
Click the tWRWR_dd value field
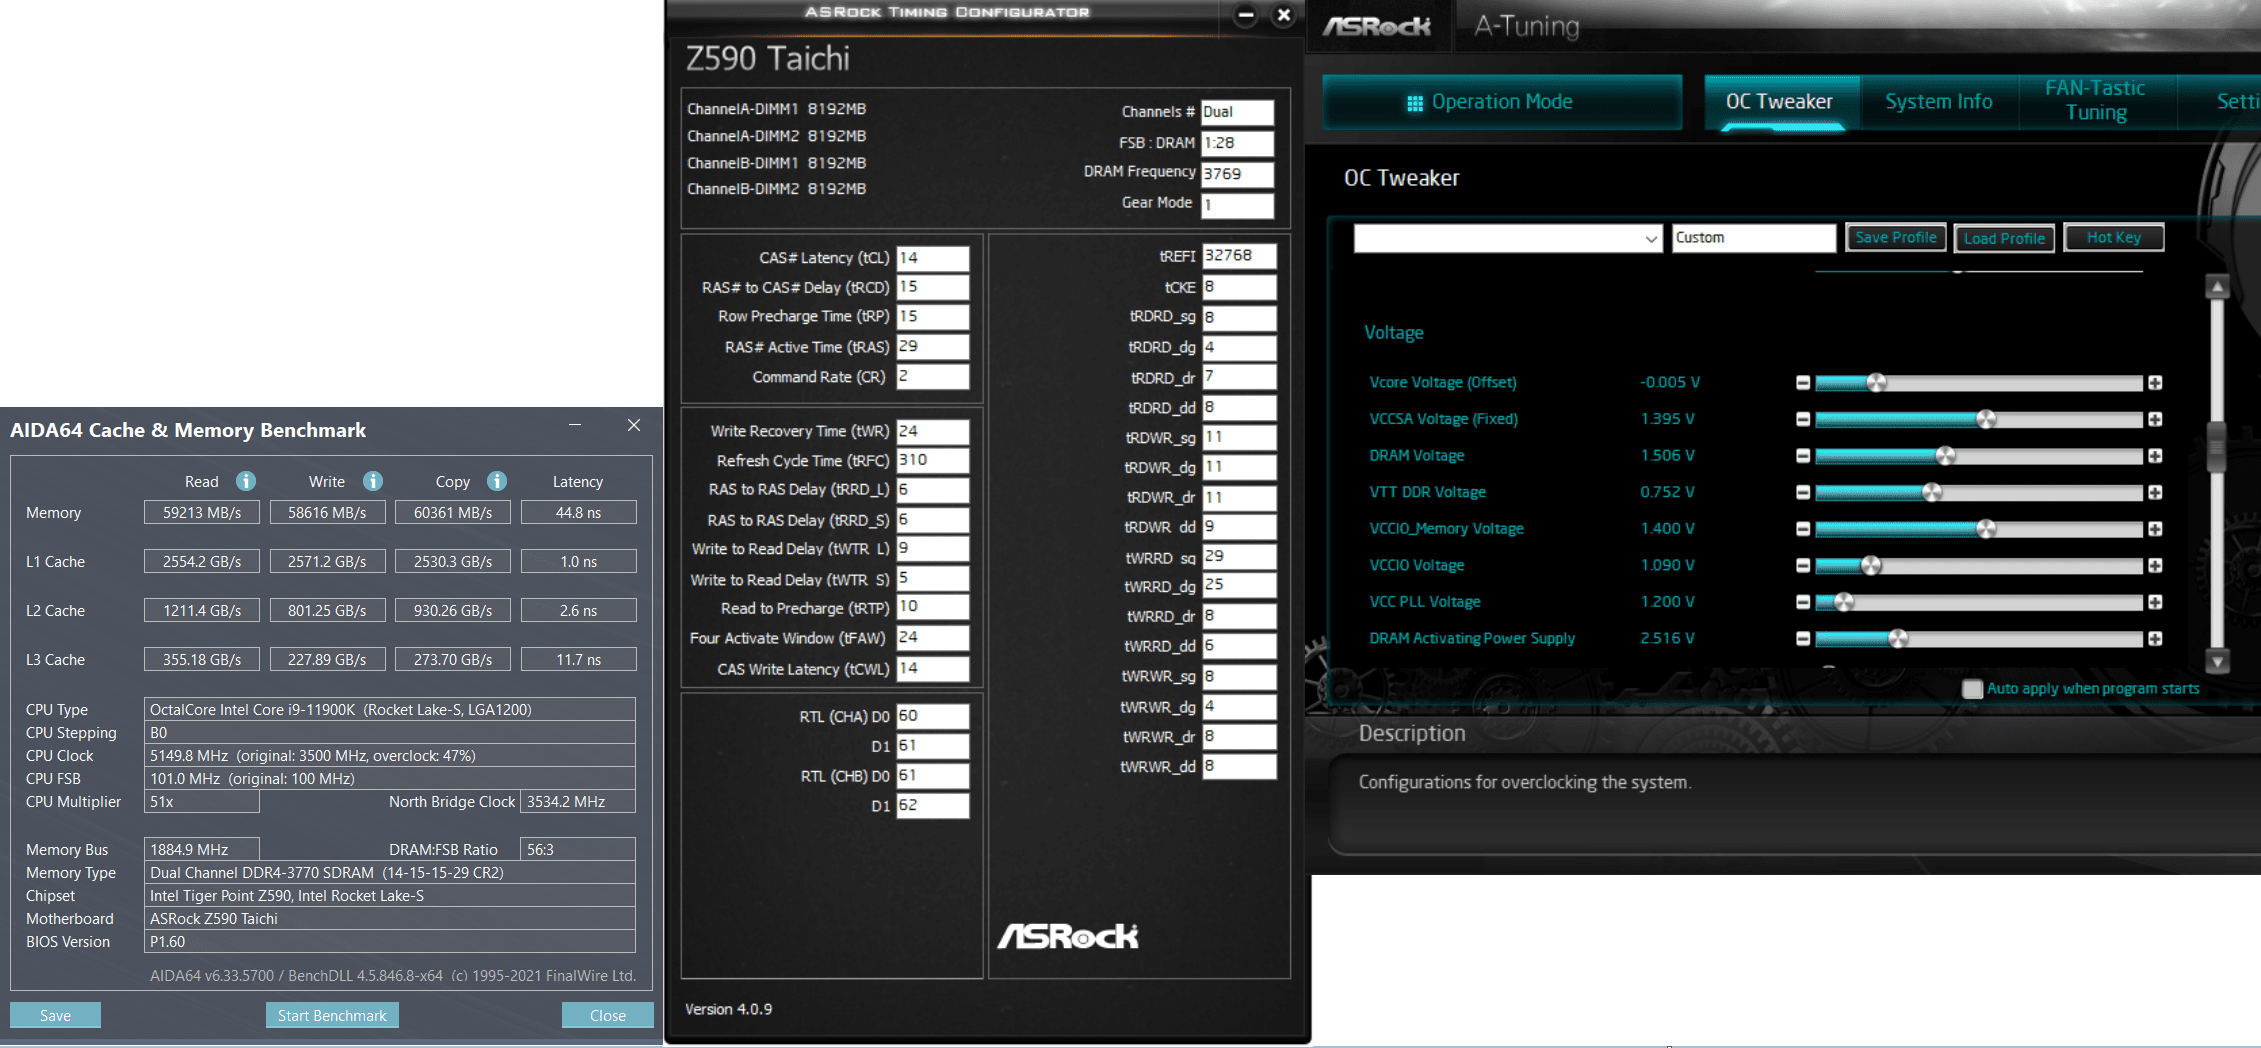click(1238, 767)
